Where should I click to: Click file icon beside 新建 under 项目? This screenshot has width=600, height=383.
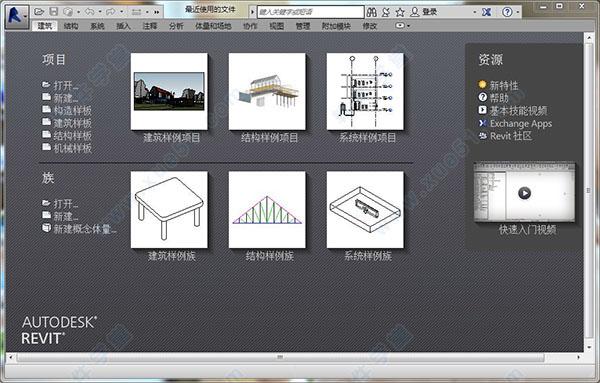tap(46, 97)
